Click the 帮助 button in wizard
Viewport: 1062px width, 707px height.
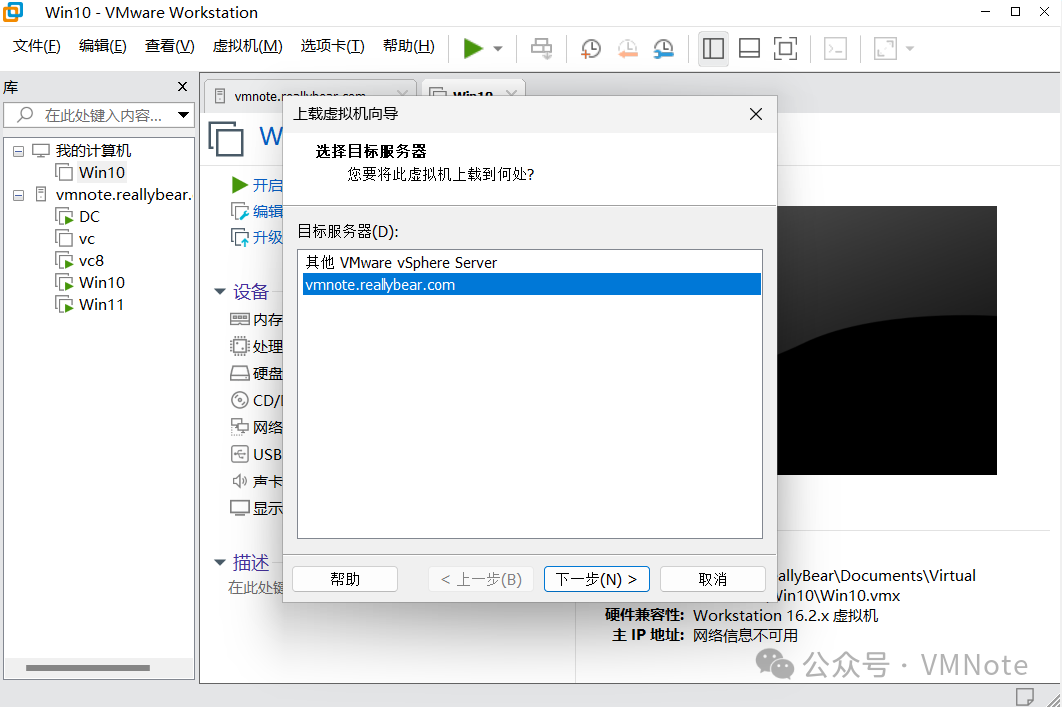345,579
